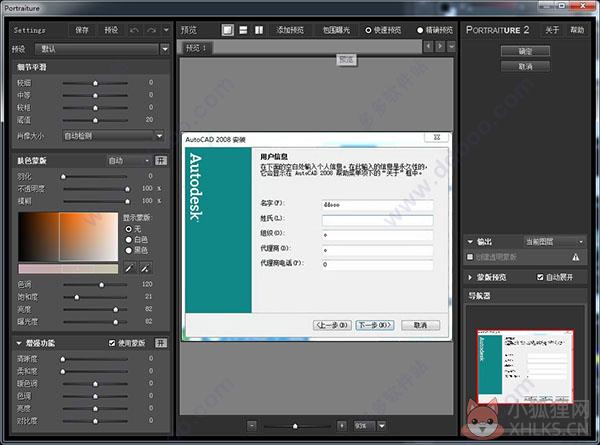
Task: Enable the fast preview radio option
Action: tap(368, 30)
